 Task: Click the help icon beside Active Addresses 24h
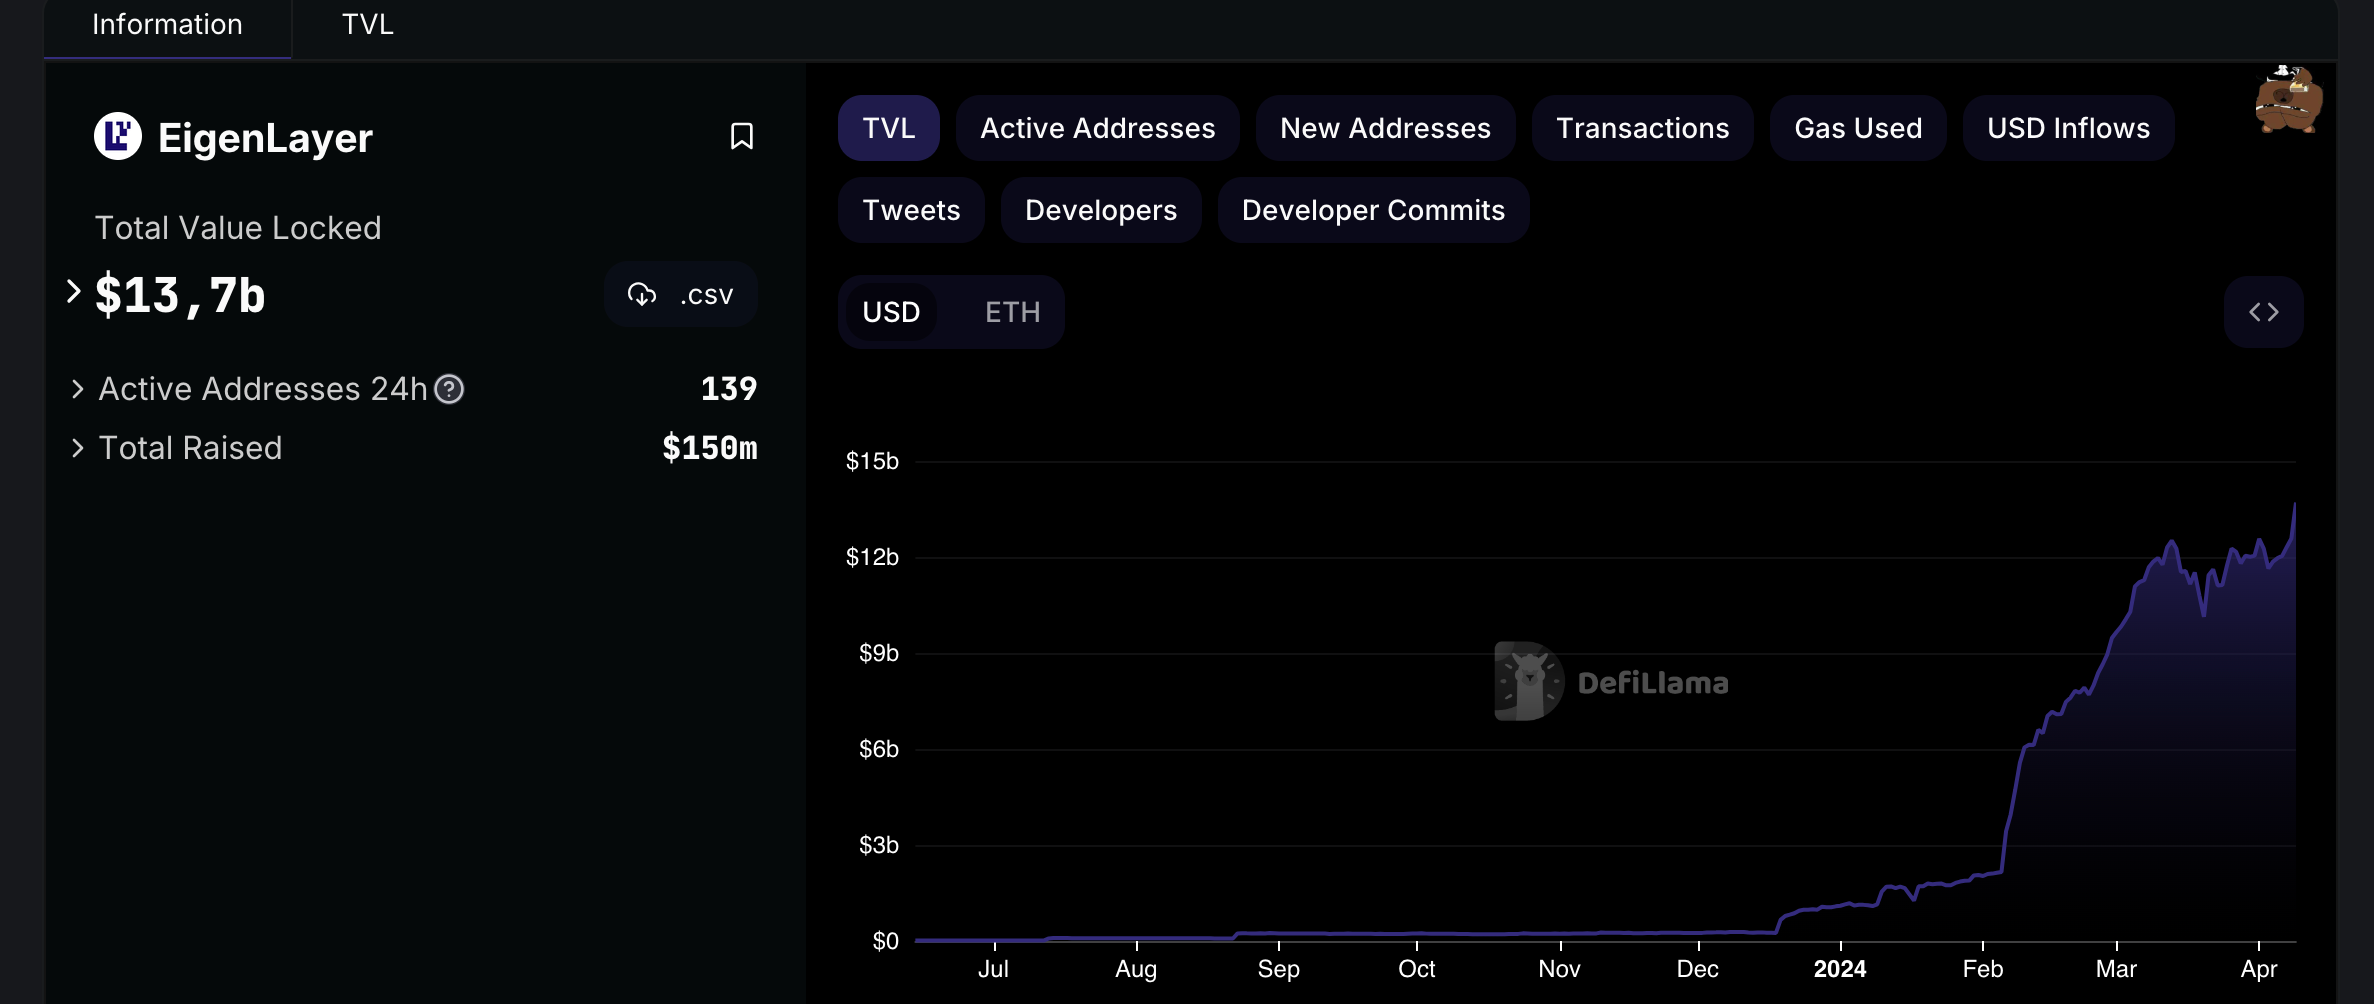point(449,389)
